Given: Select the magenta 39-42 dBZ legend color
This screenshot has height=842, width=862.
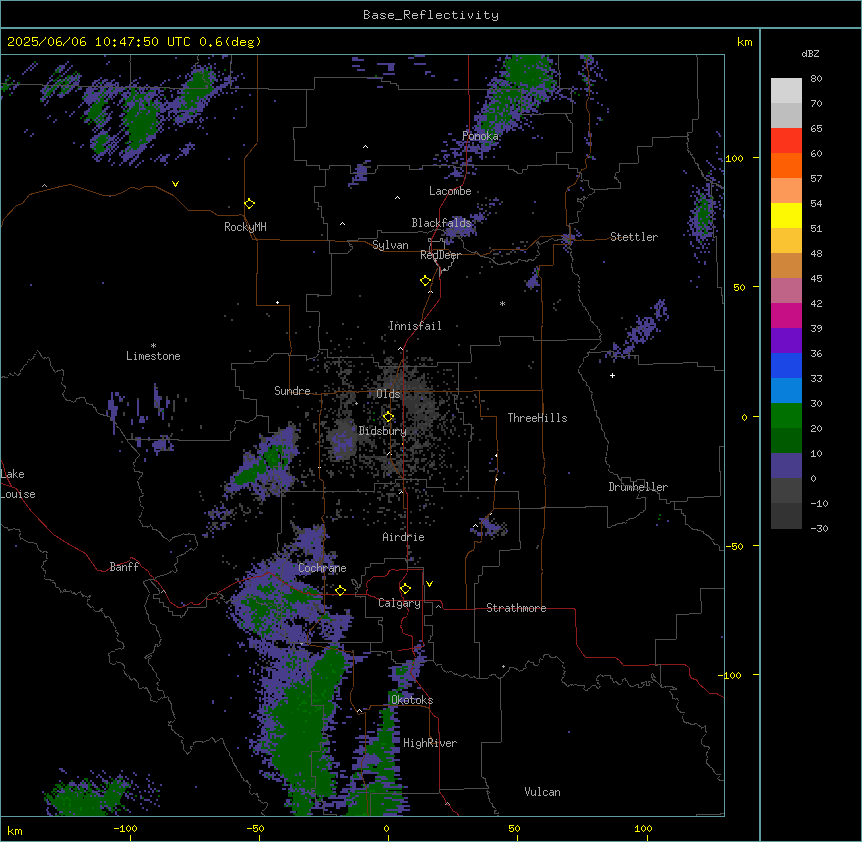Looking at the screenshot, I should point(786,315).
